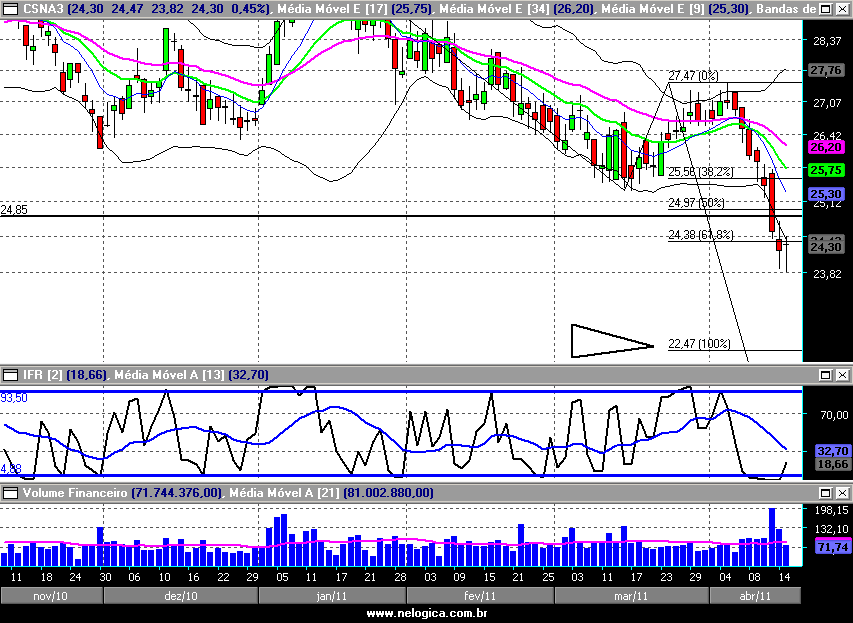Select the "24,97 (50%)" Fibonacci level label
The width and height of the screenshot is (853, 623).
696,203
